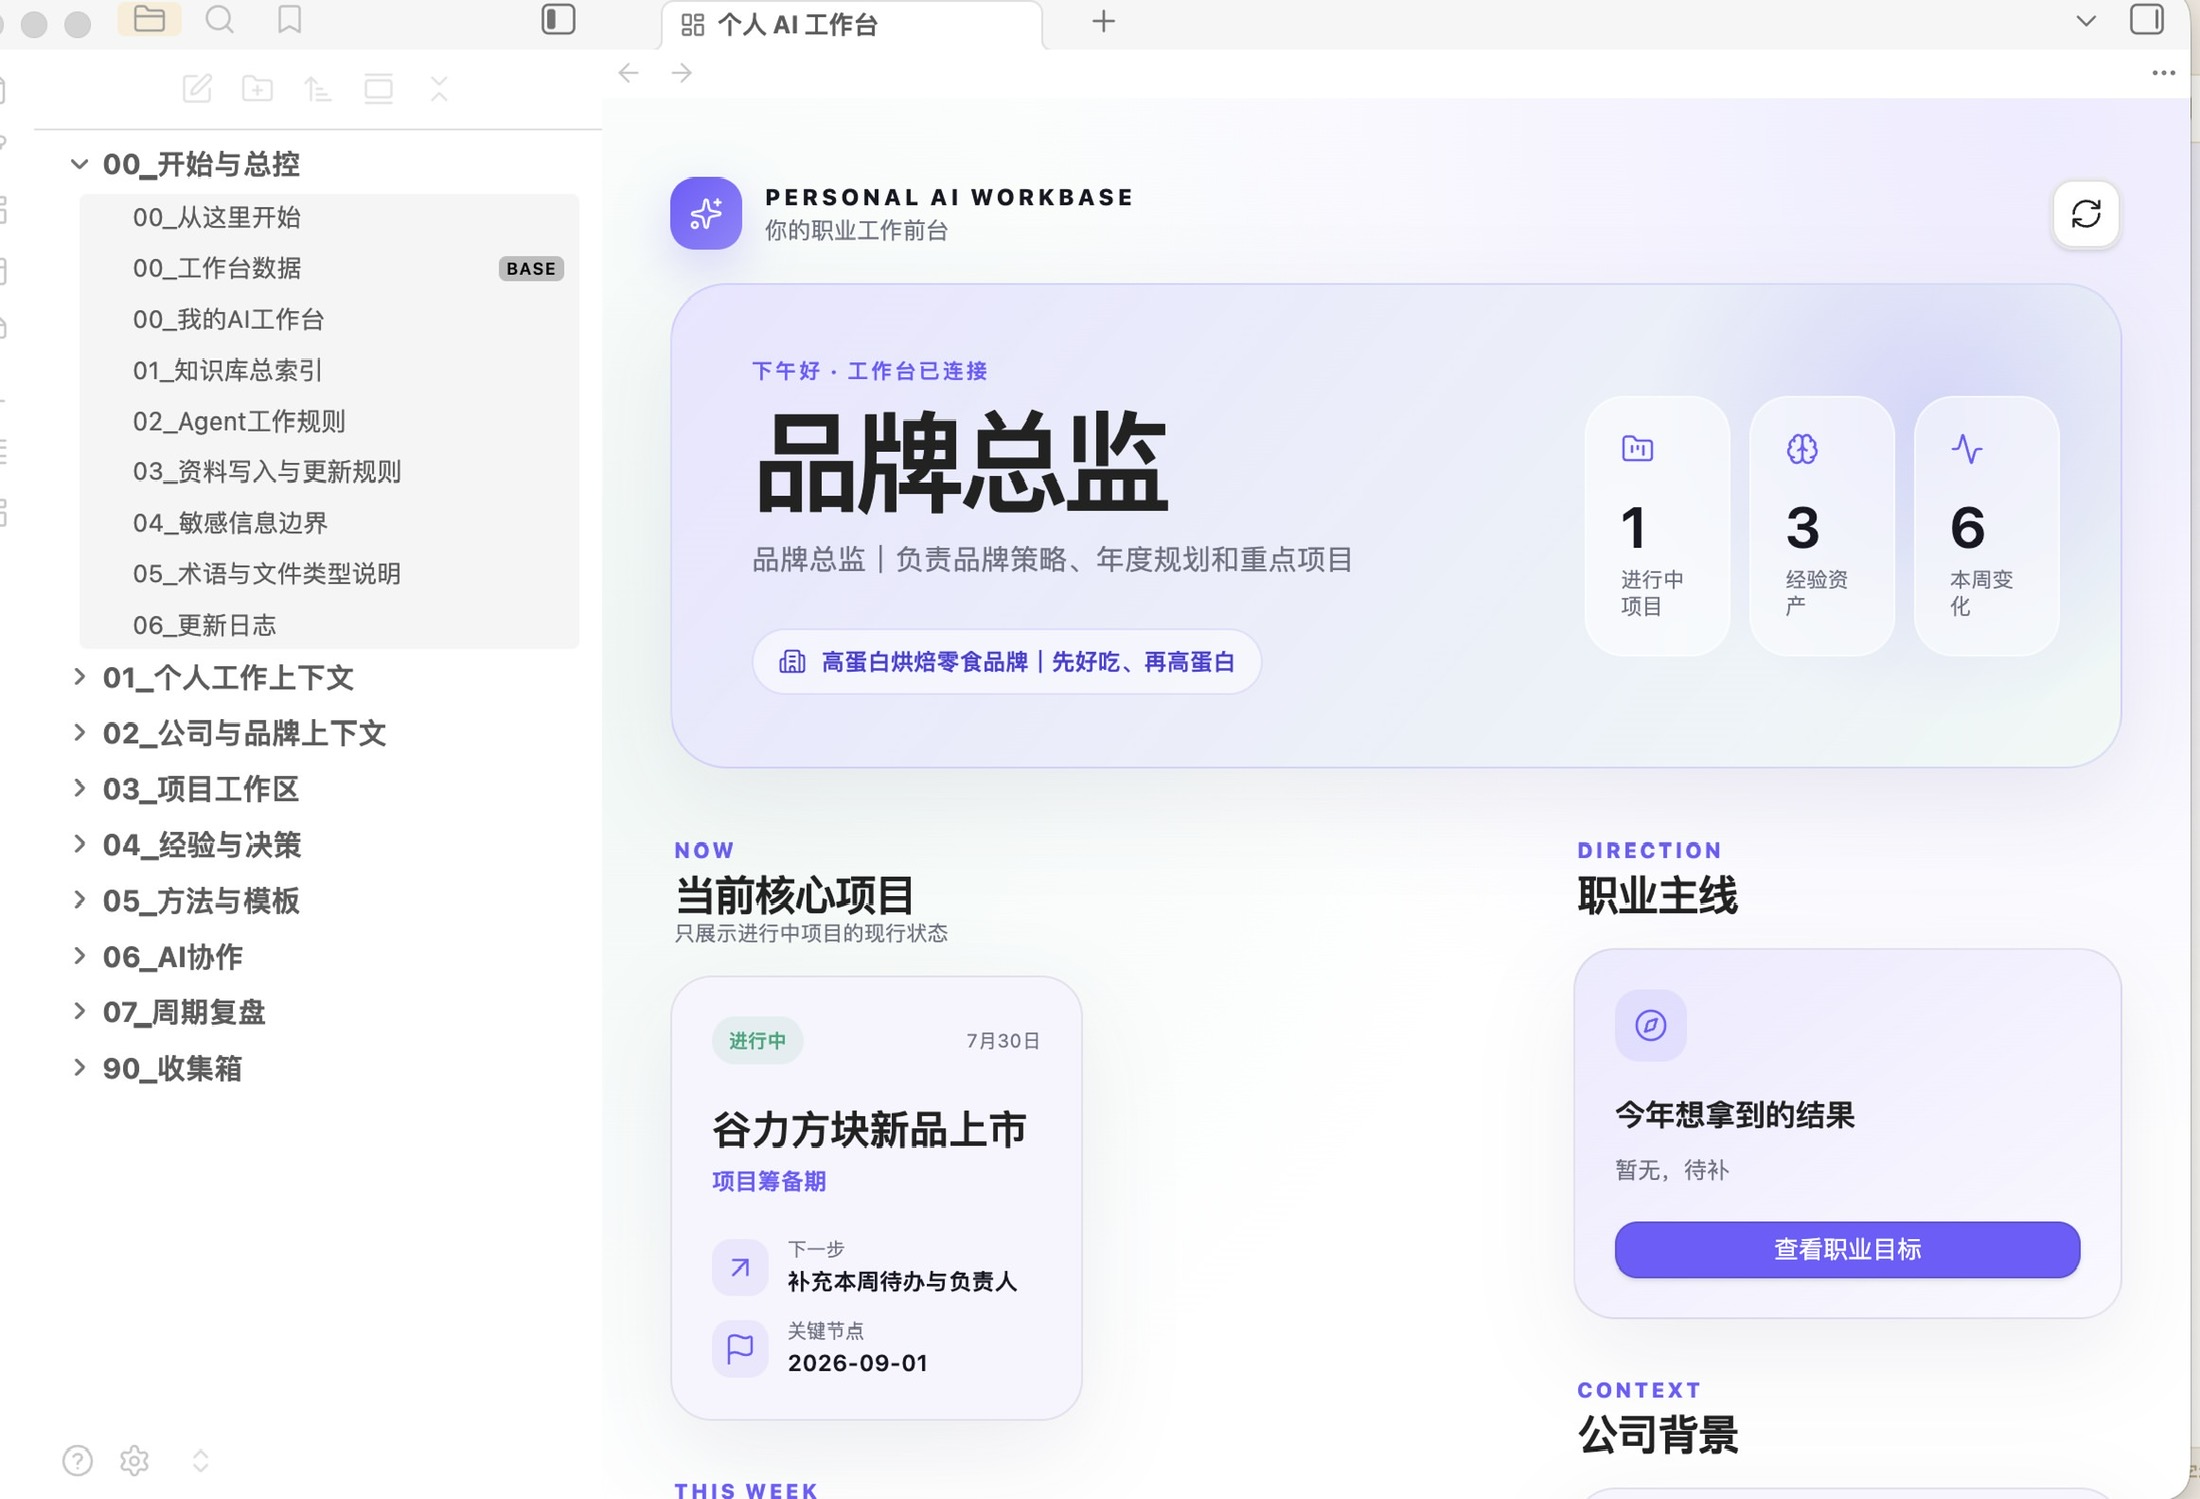Image resolution: width=2200 pixels, height=1499 pixels.
Task: Click the 进行中项目 stat card
Action: pos(1657,526)
